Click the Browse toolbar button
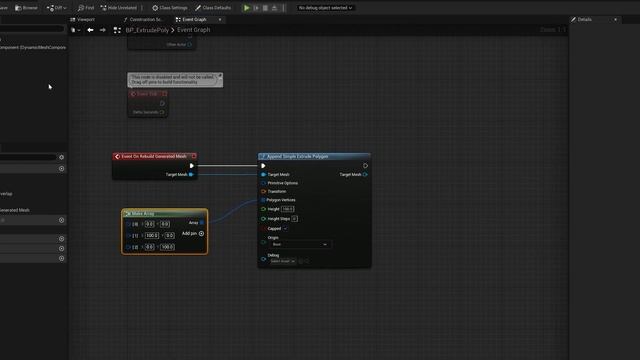The image size is (640, 360). coord(26,8)
